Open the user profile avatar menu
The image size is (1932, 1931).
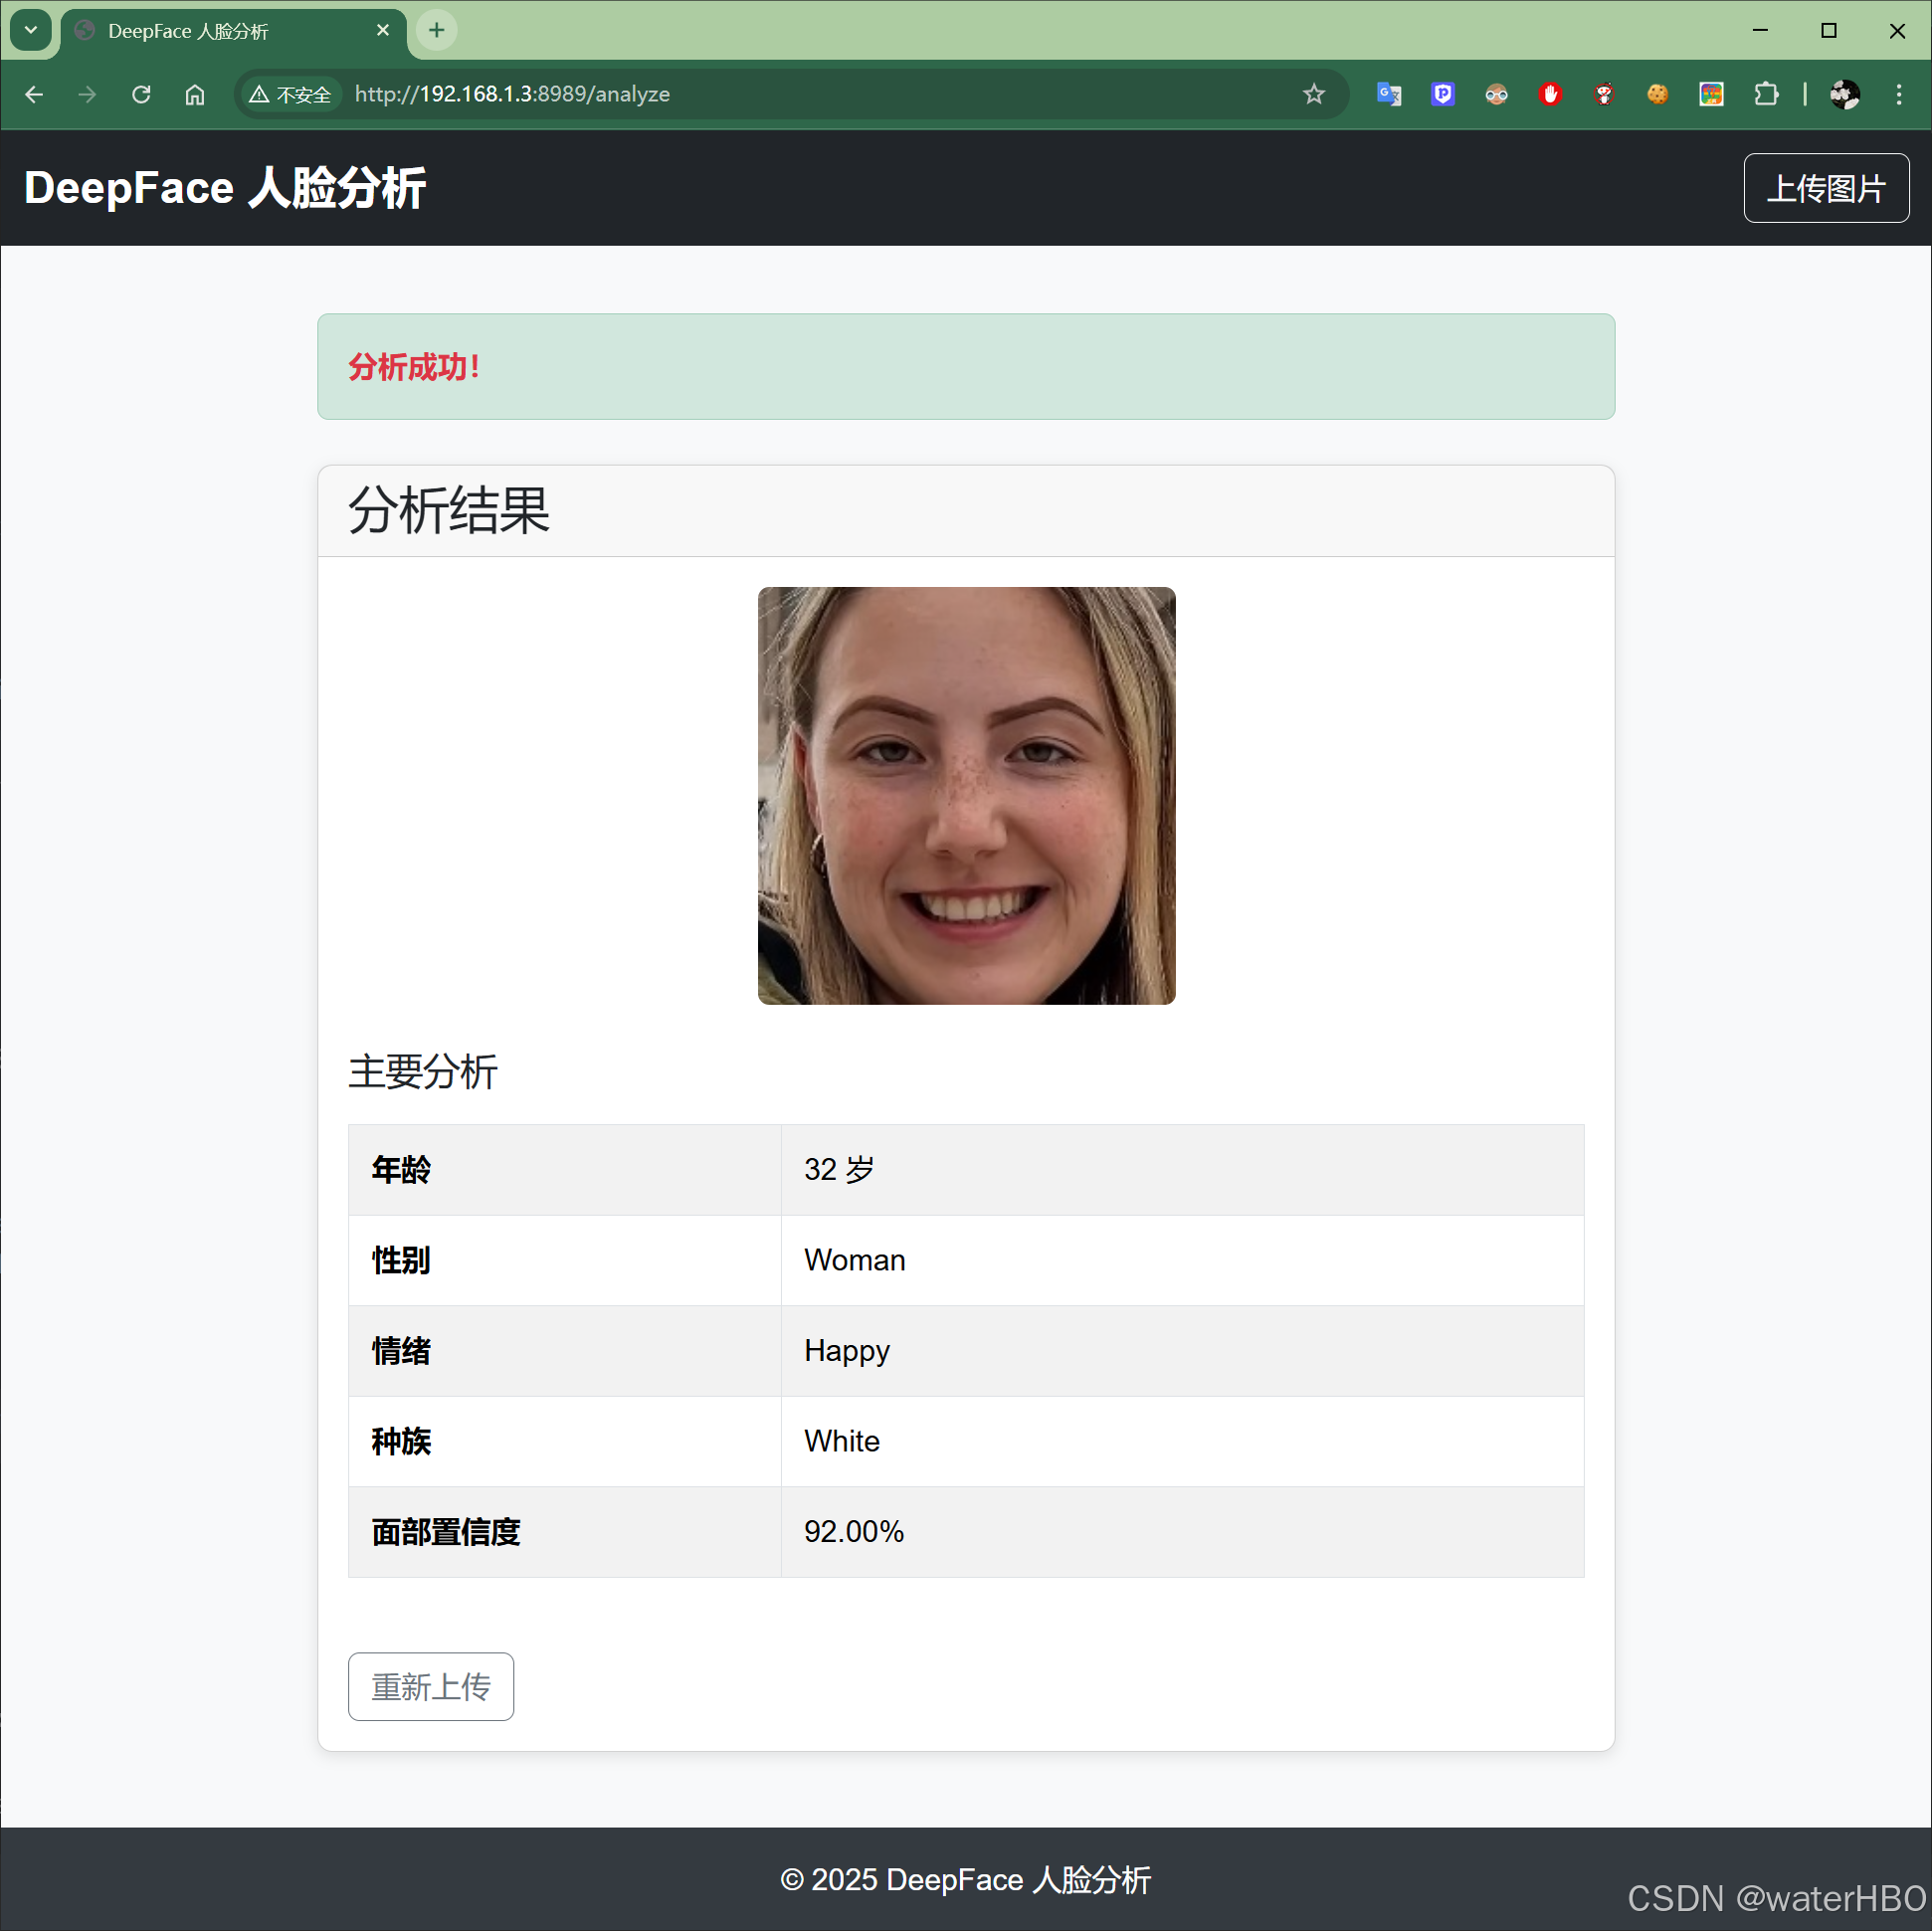click(1844, 94)
